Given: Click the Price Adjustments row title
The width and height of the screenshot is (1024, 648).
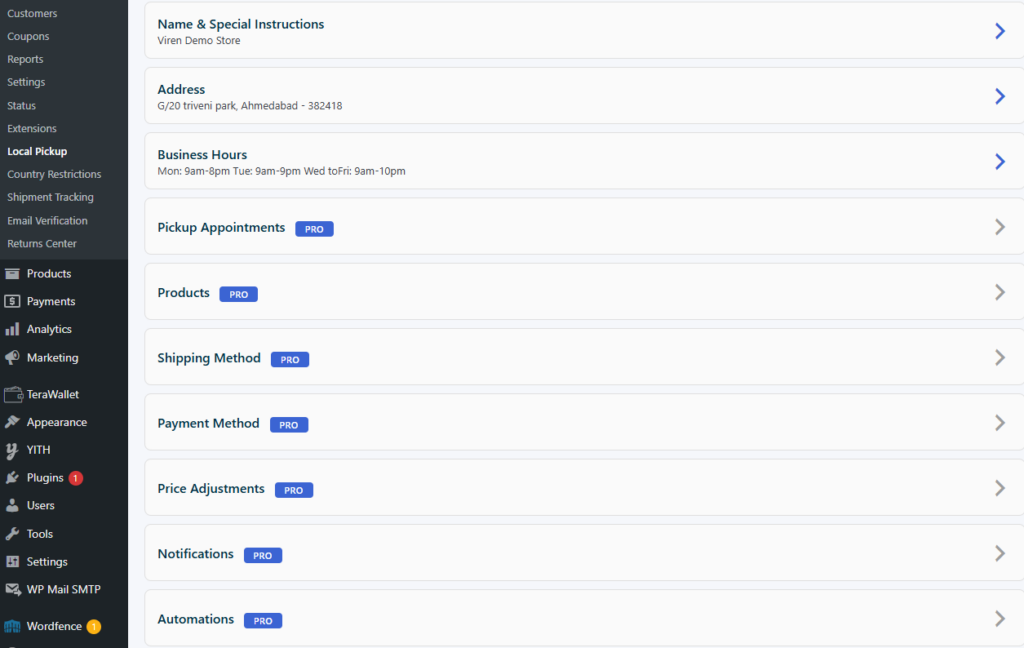Looking at the screenshot, I should click(x=211, y=489).
